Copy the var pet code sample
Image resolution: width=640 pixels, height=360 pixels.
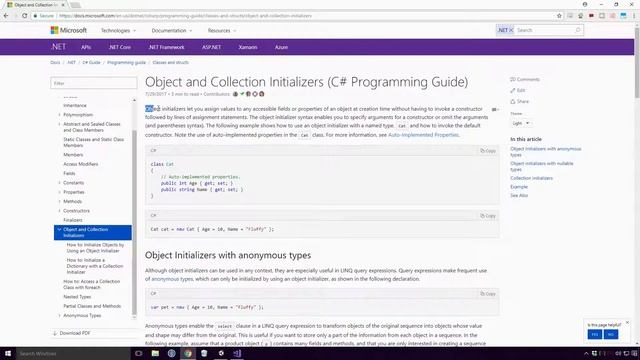pyautogui.click(x=488, y=293)
